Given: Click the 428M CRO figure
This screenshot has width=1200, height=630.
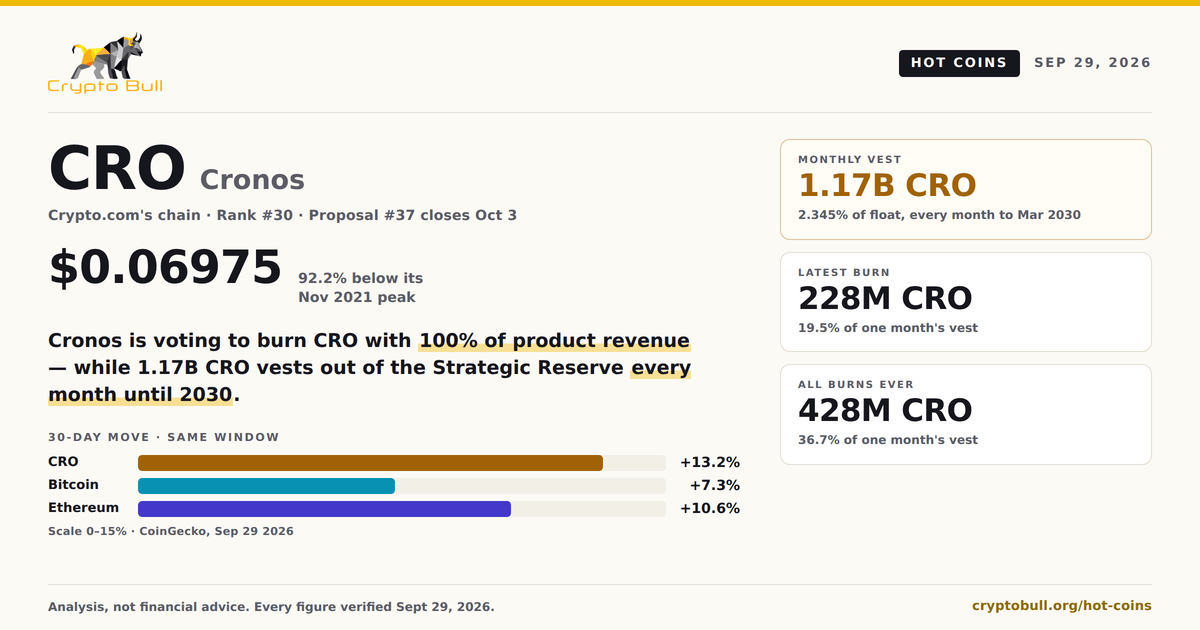Looking at the screenshot, I should coord(885,410).
